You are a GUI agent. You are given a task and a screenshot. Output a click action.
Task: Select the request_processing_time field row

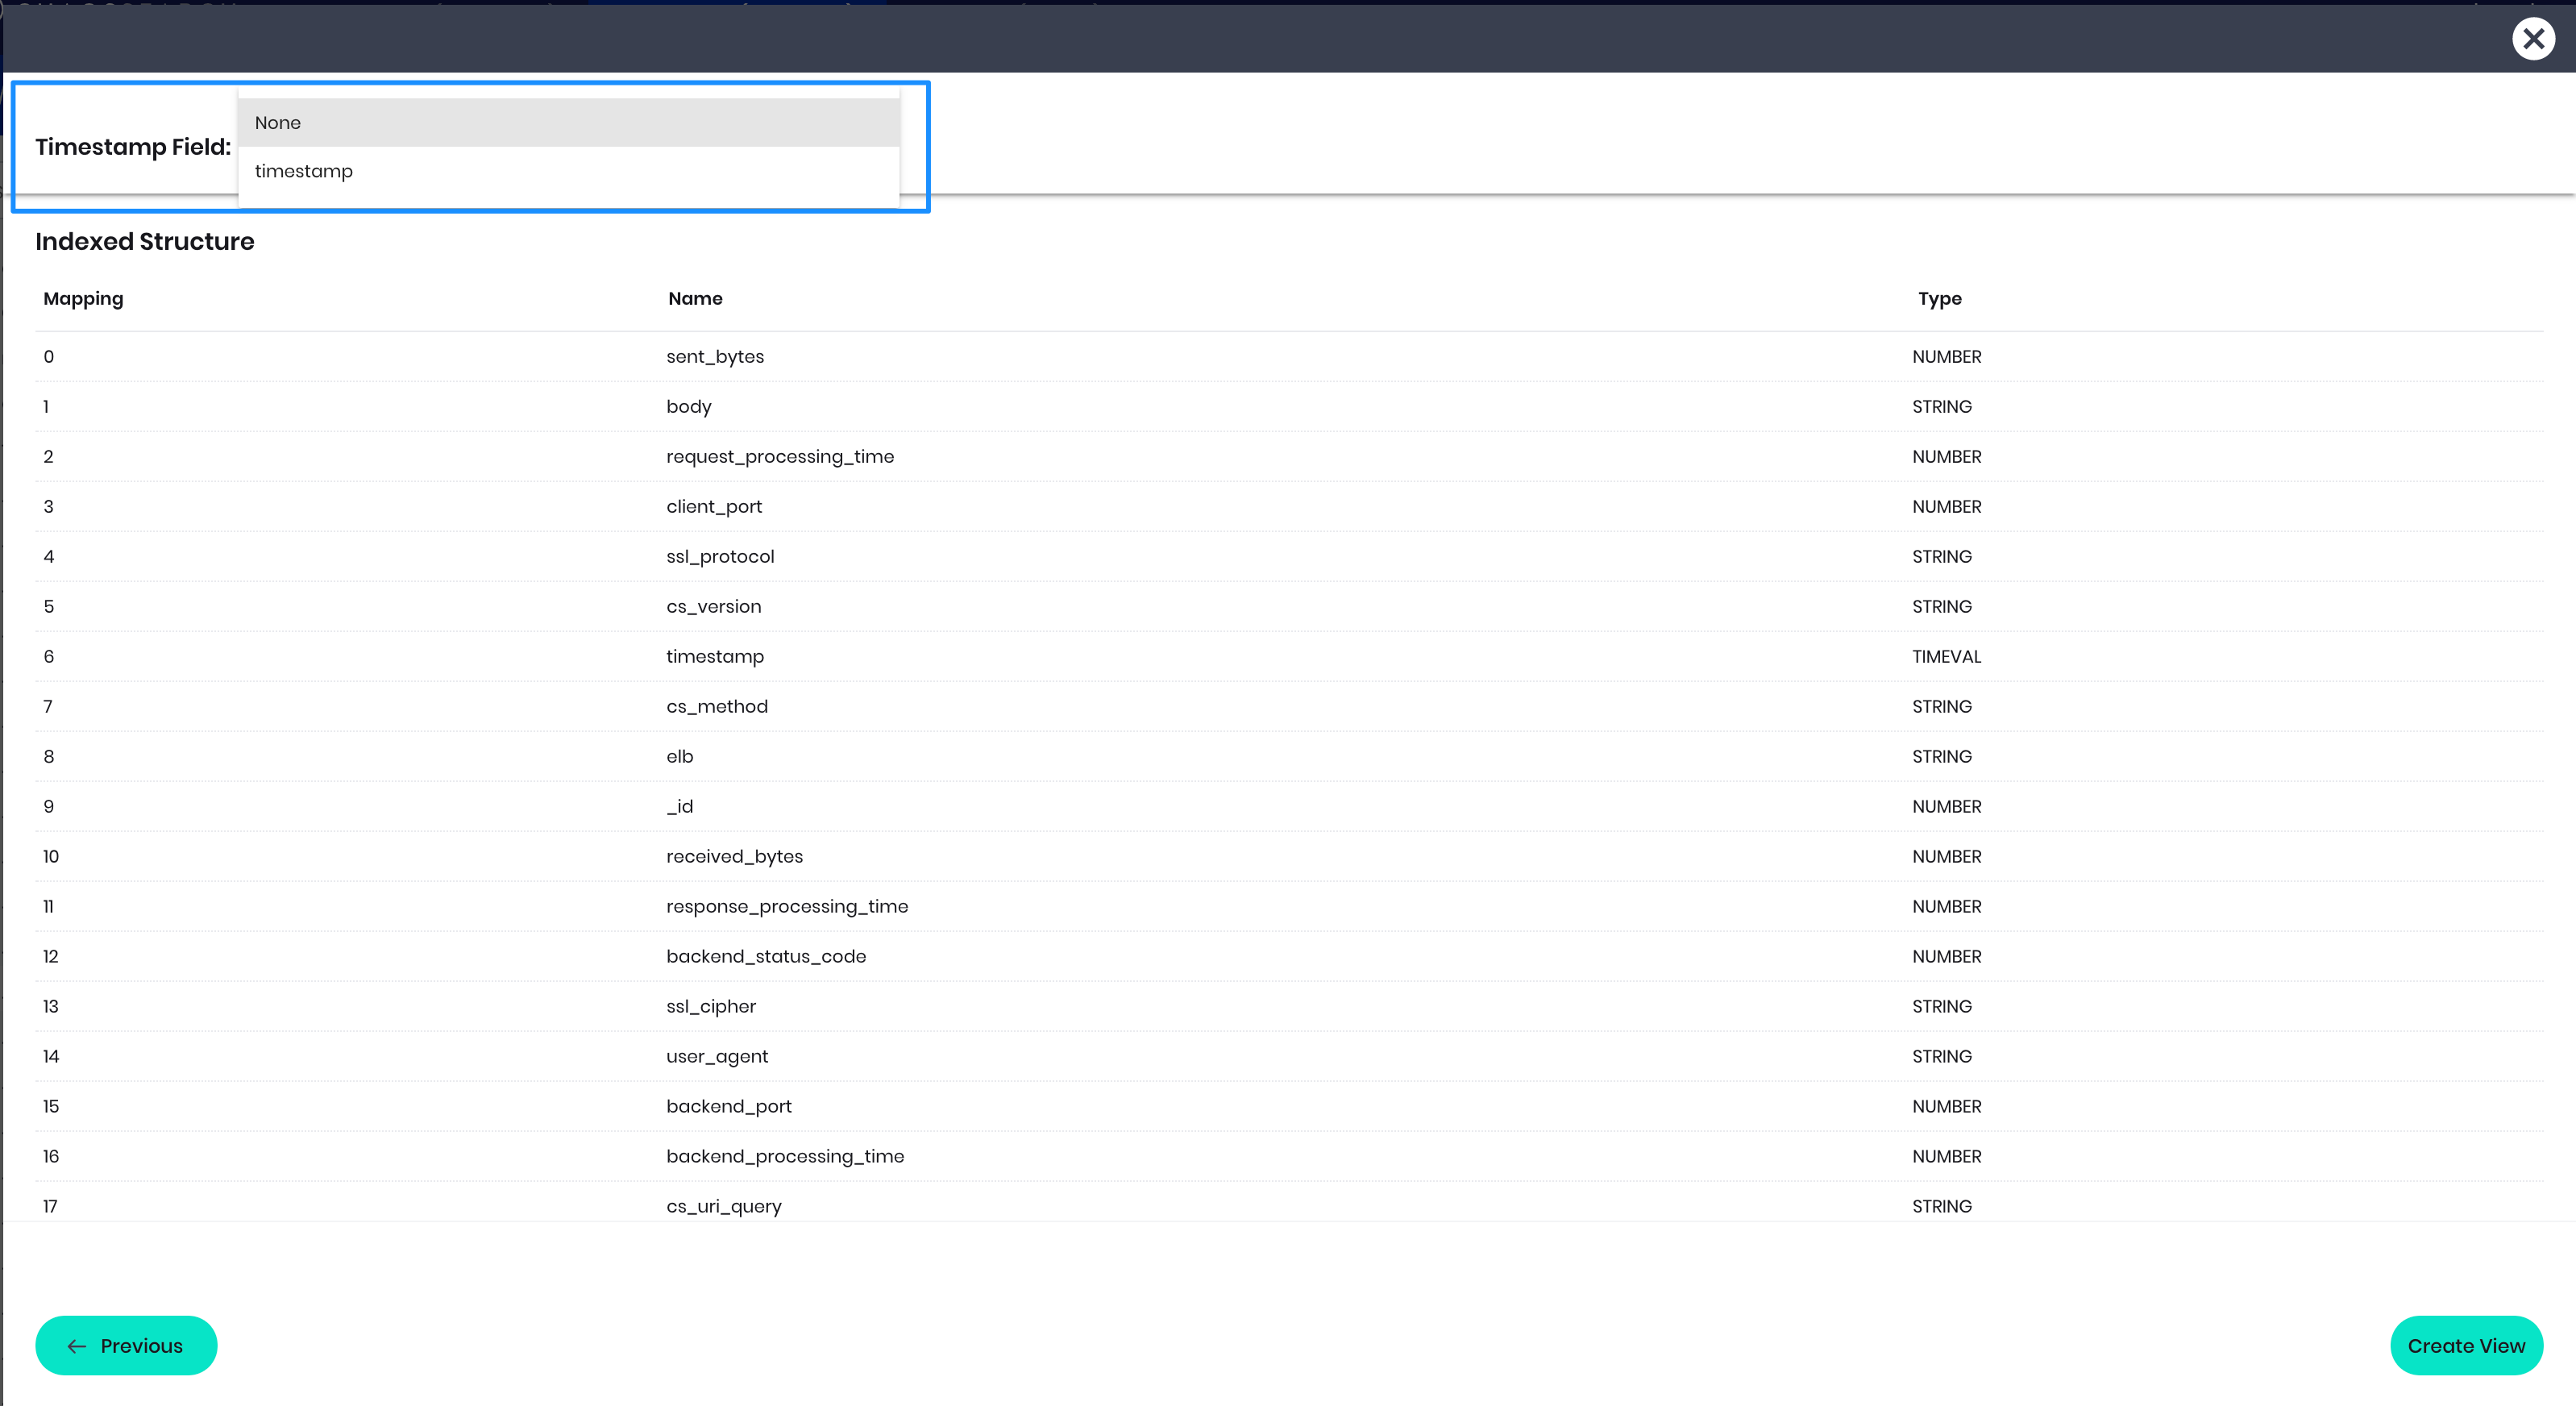point(780,457)
